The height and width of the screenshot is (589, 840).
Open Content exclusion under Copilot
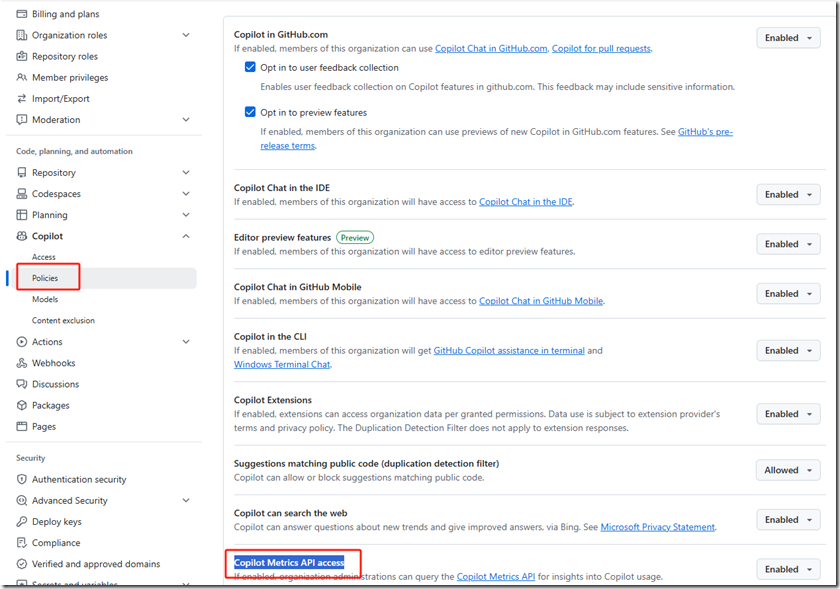[x=63, y=320]
